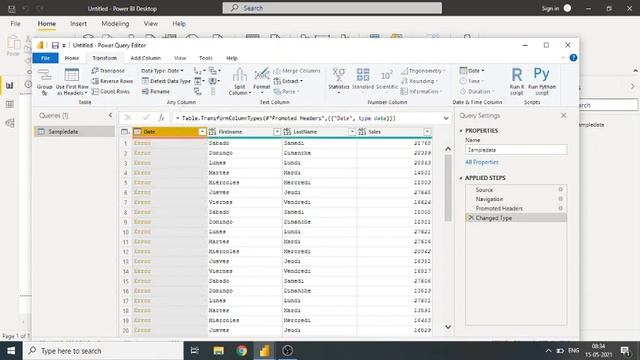Close the Query Settings pane

(563, 116)
